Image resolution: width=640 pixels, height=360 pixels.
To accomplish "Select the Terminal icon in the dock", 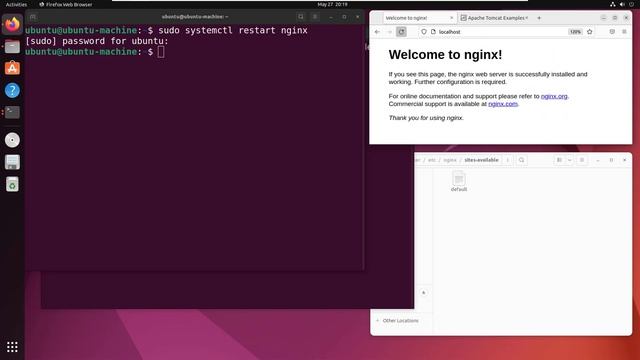I will [x=12, y=112].
